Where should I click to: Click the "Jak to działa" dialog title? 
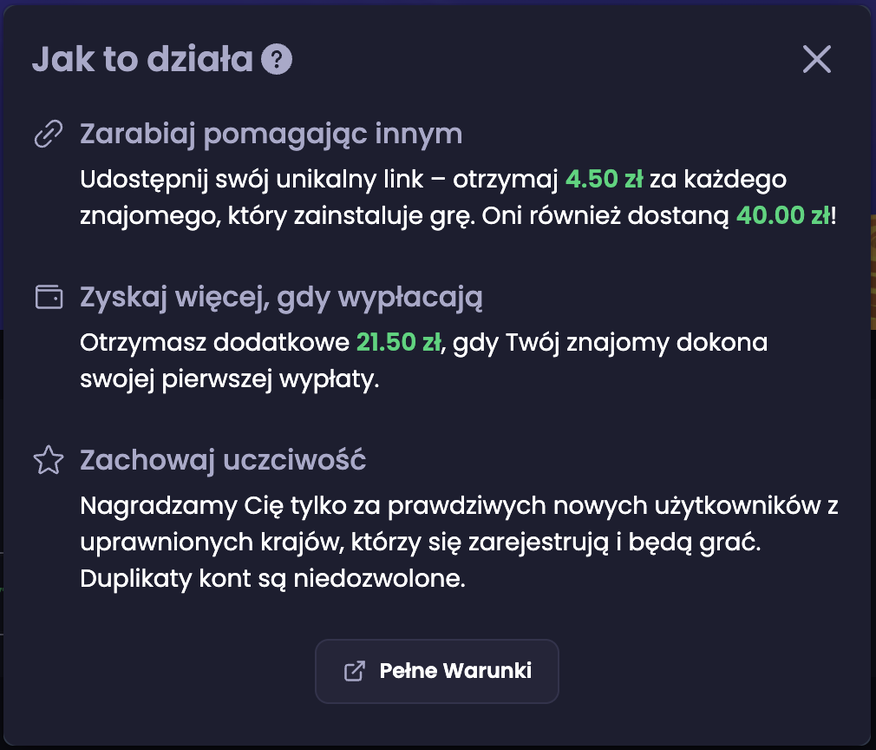146,58
